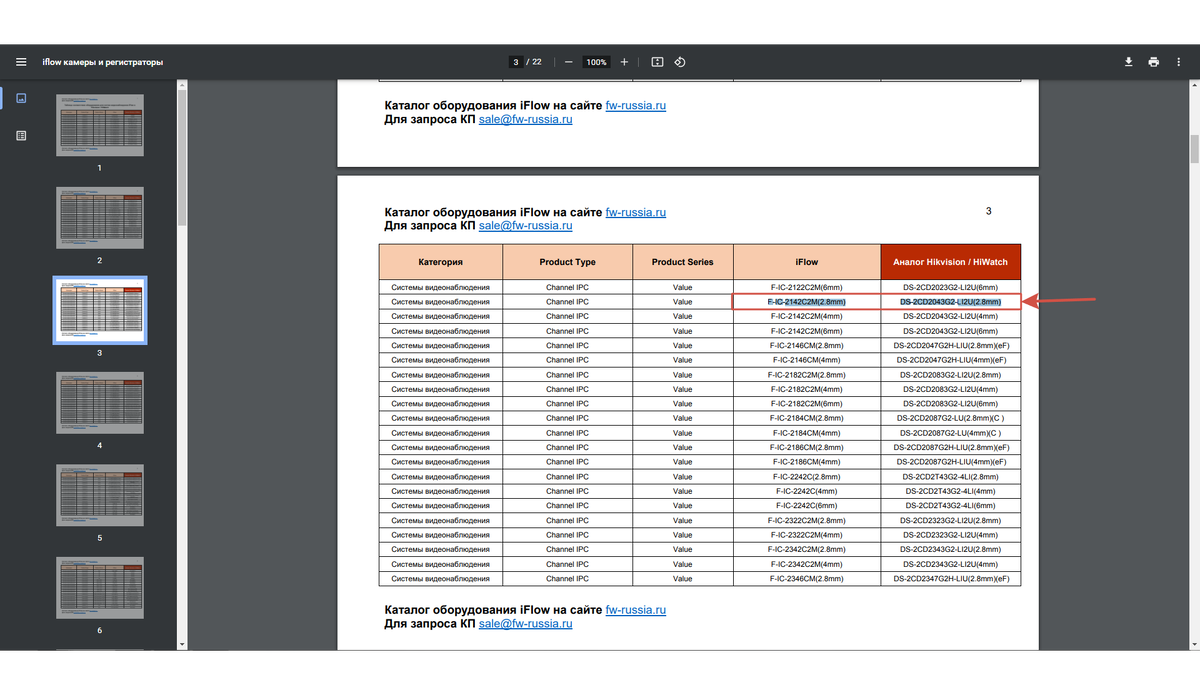Click the iFlow column header
Image resolution: width=1200 pixels, height=675 pixels.
point(807,262)
